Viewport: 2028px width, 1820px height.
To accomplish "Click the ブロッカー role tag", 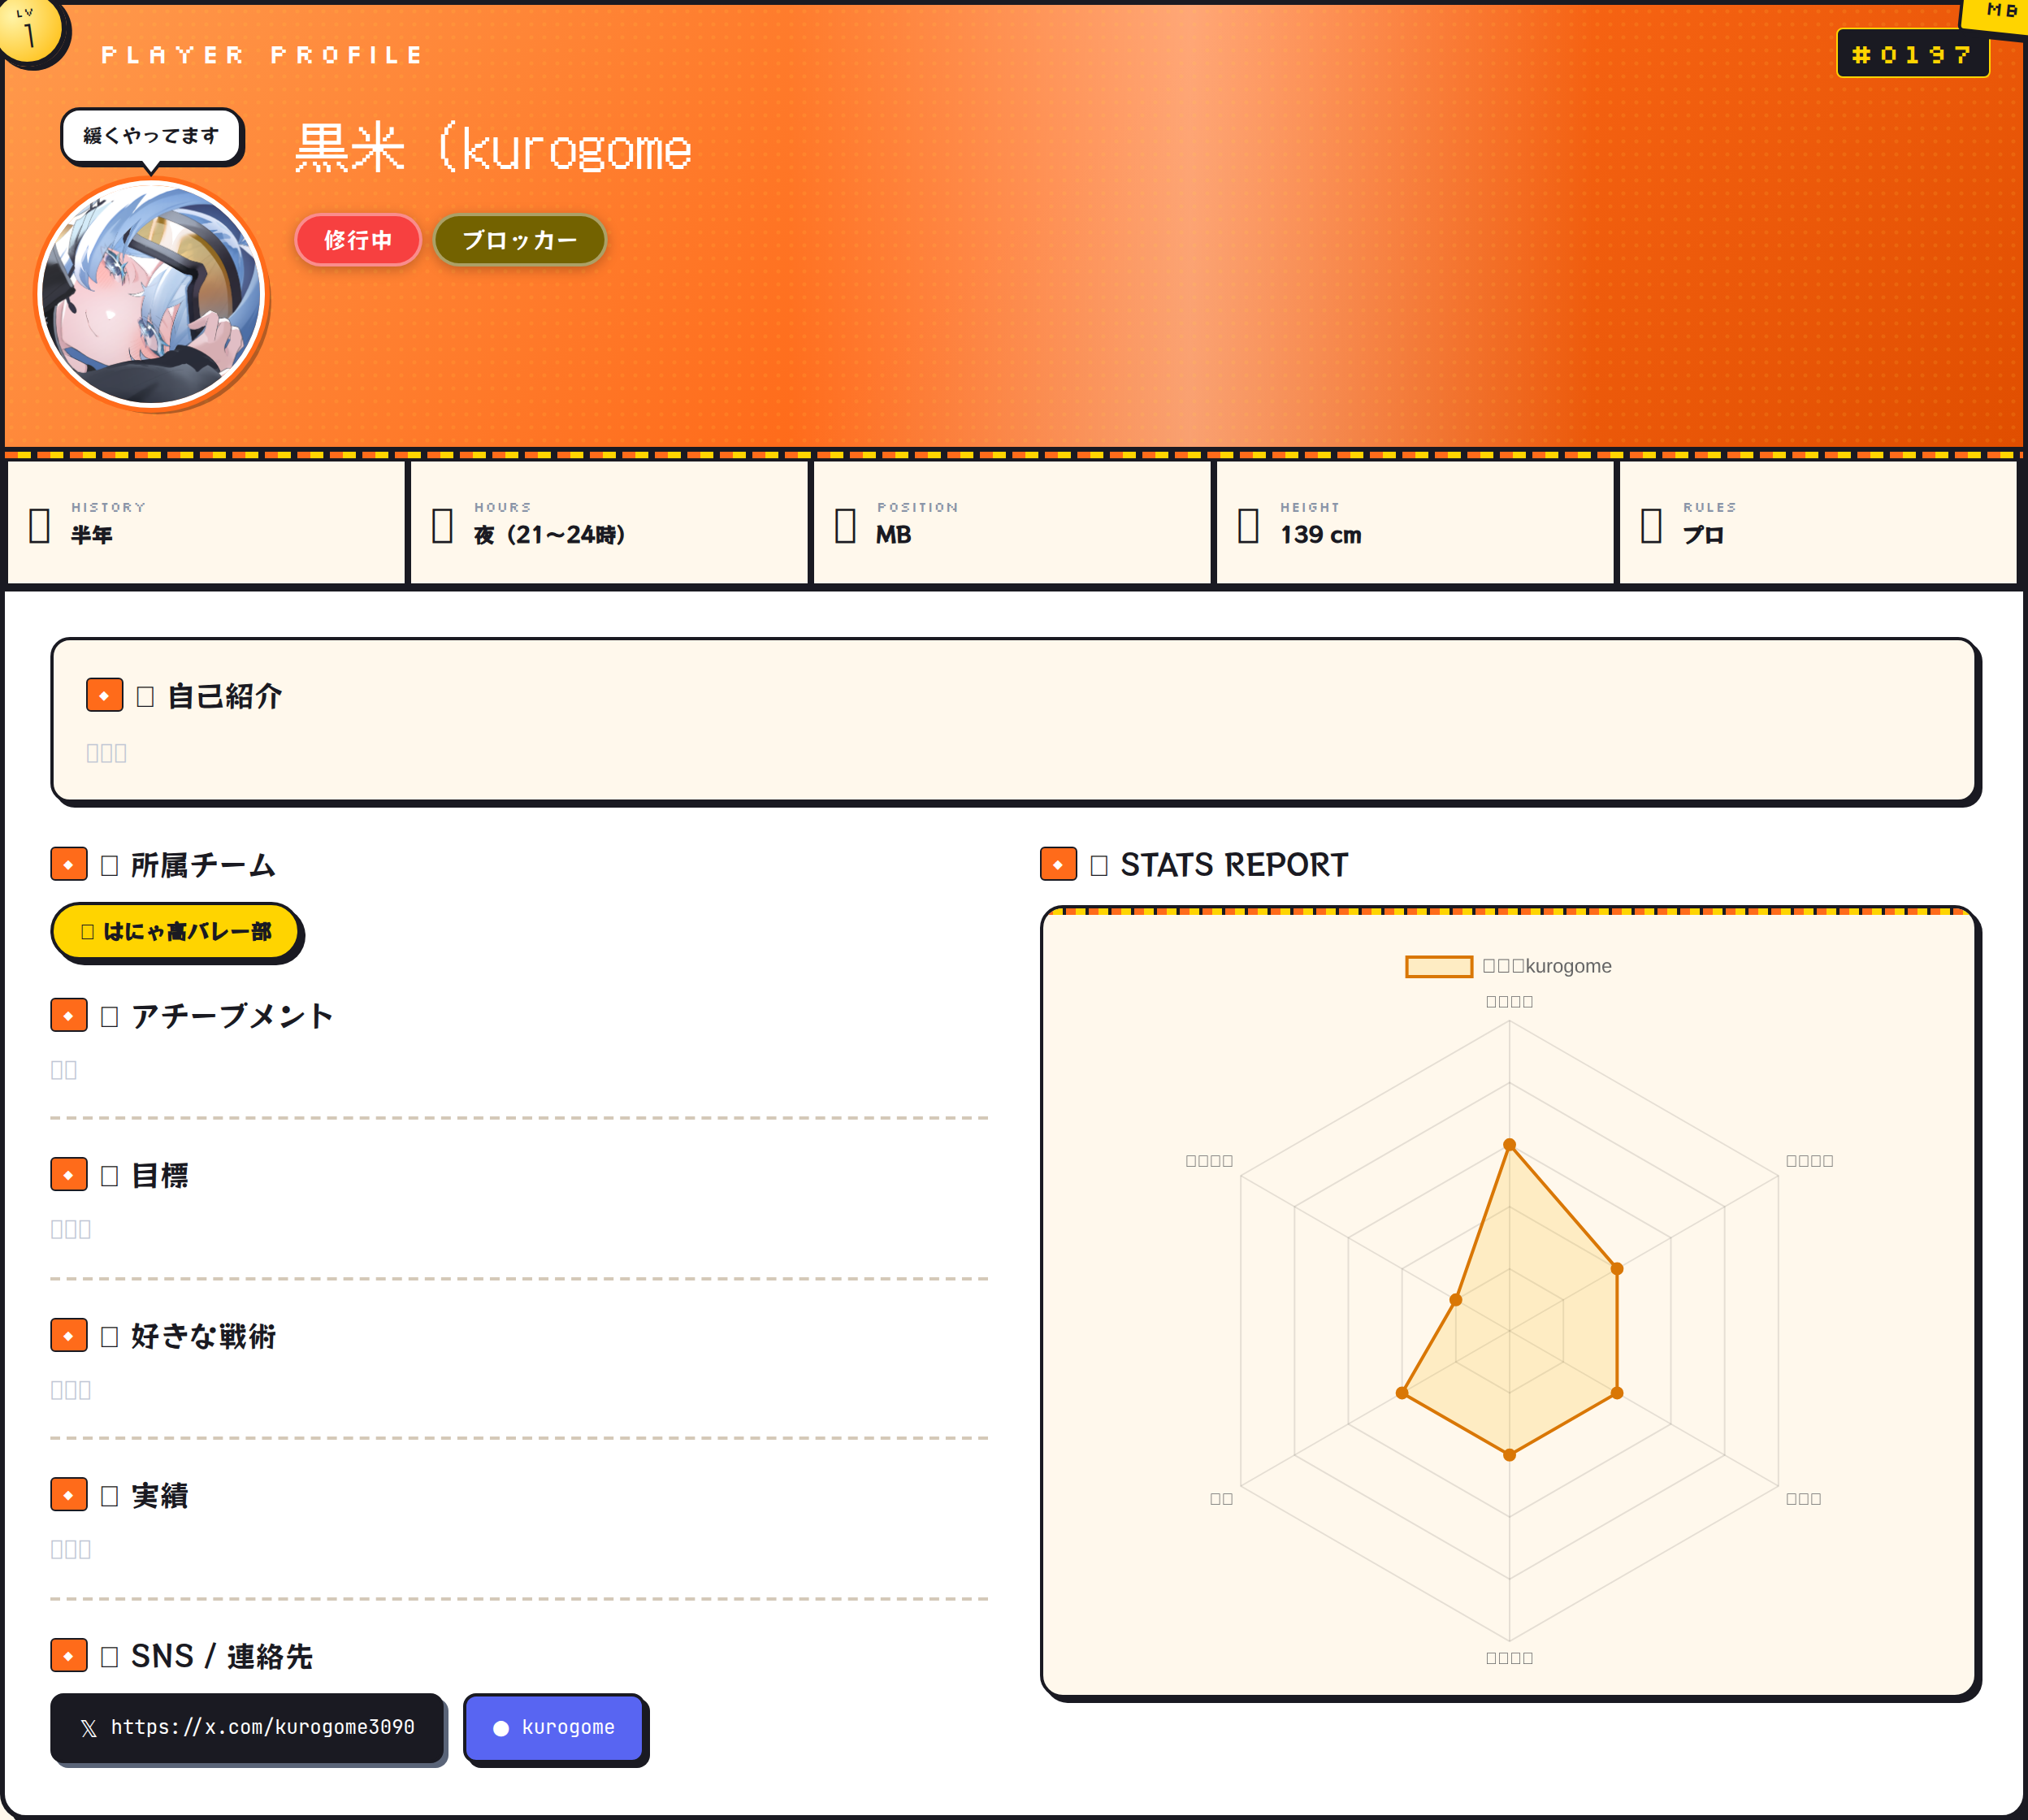I will [519, 240].
